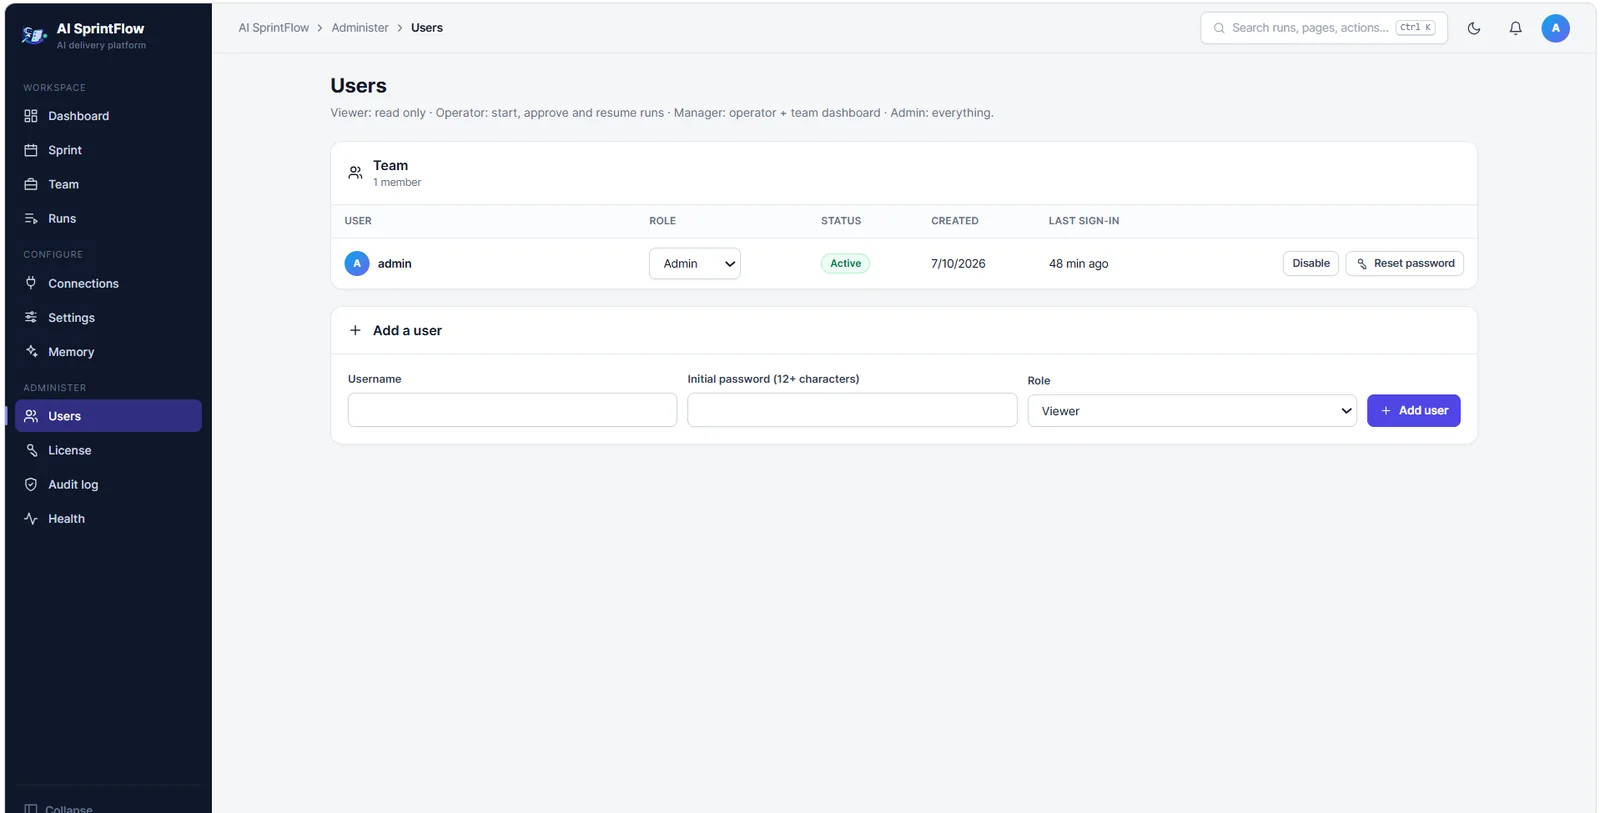
Task: Focus the Username input field
Action: click(x=512, y=410)
